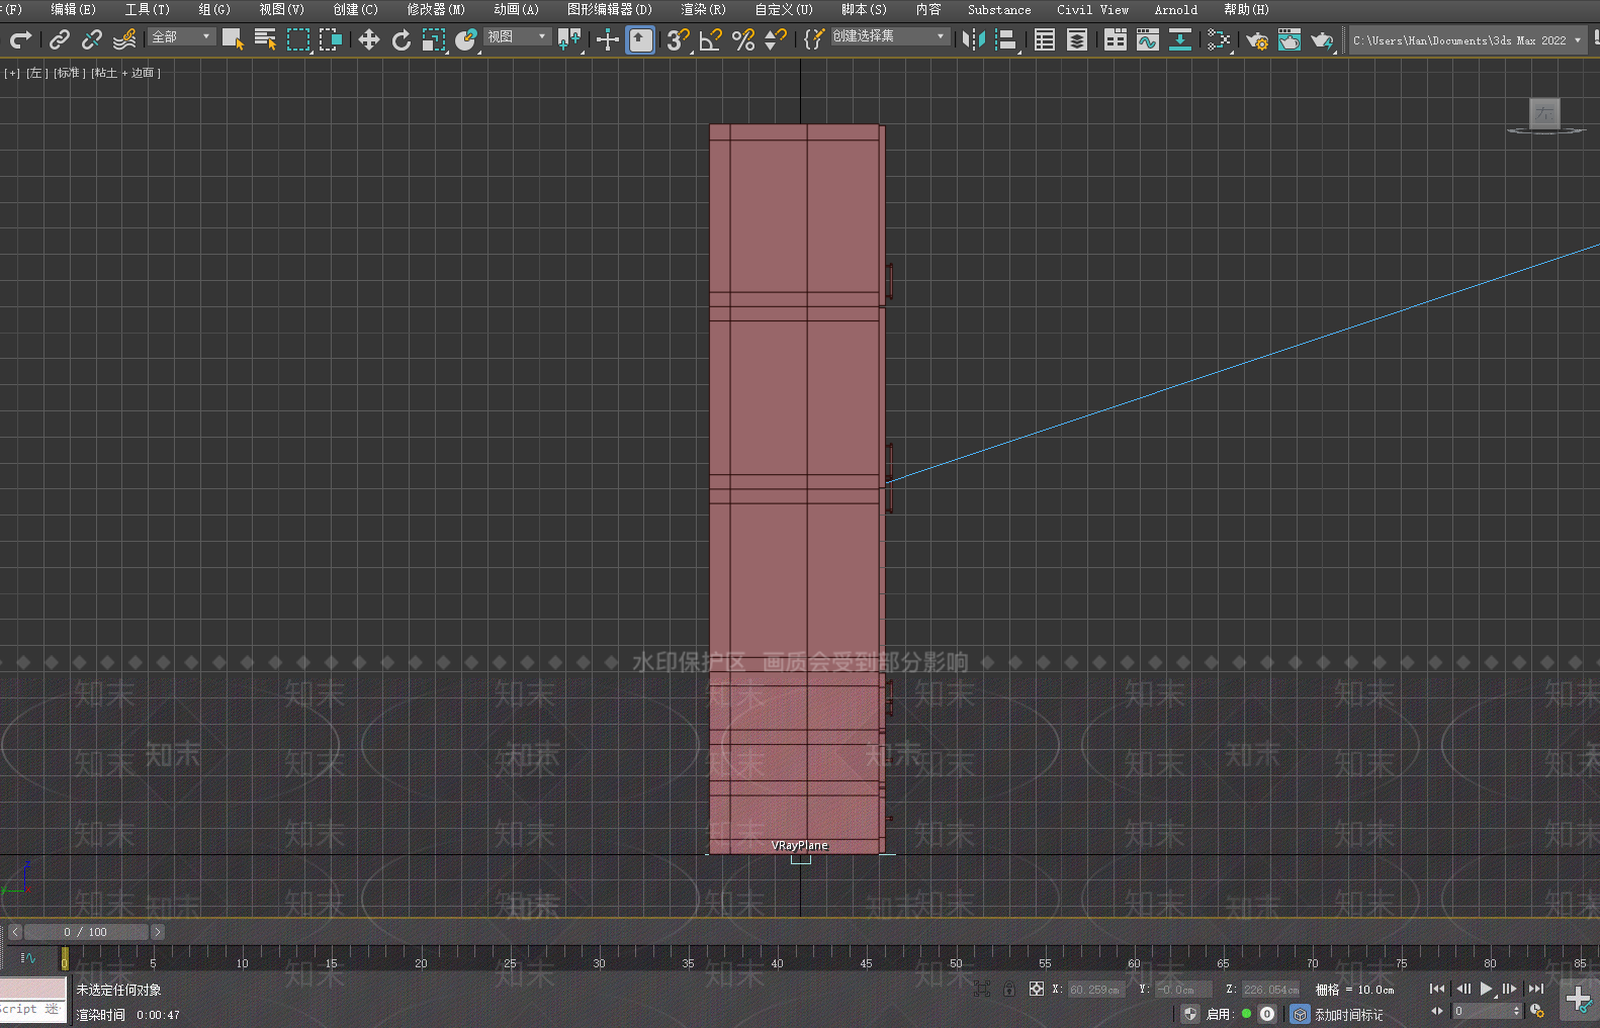Toggle Absolute/Offset transform type-in mode
Screen dimensions: 1600x1028
1037,989
